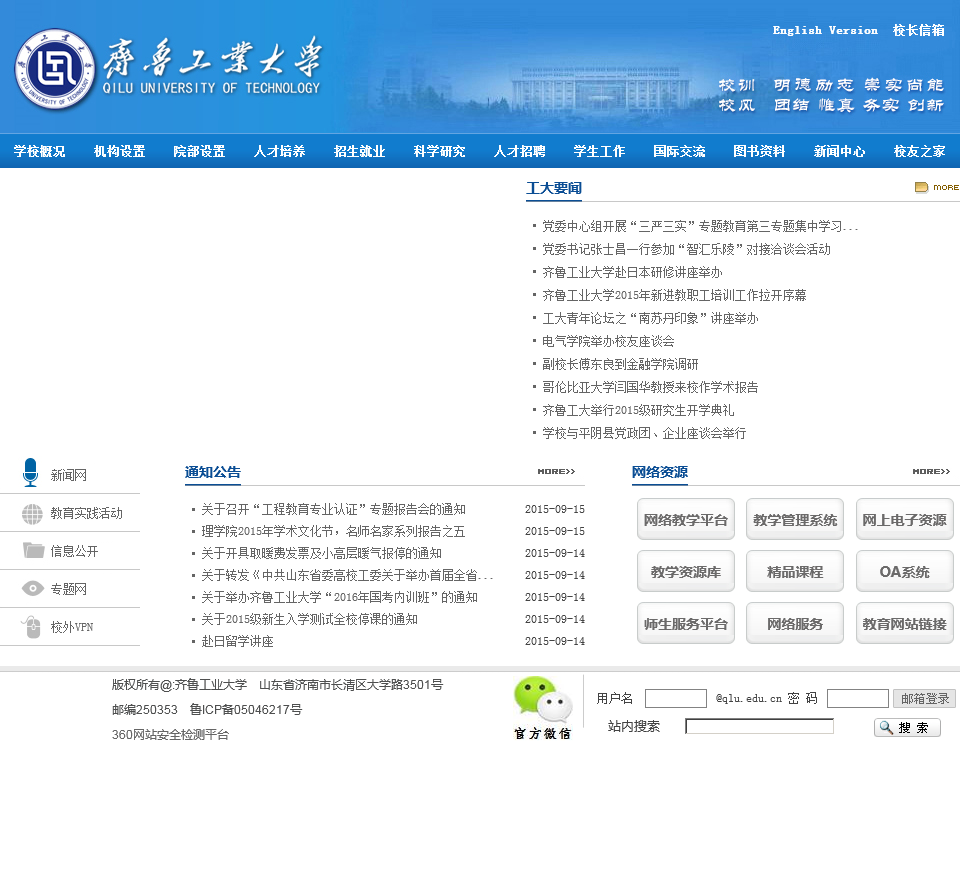The width and height of the screenshot is (960, 873).
Task: Open notice 关于召开“工程教育专业认证”专题报告会
Action: pyautogui.click(x=334, y=509)
